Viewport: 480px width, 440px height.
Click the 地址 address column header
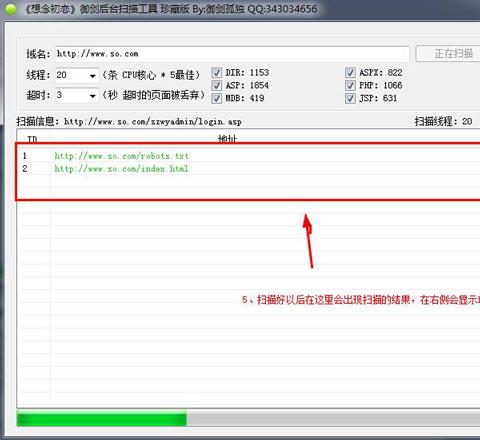pyautogui.click(x=227, y=139)
